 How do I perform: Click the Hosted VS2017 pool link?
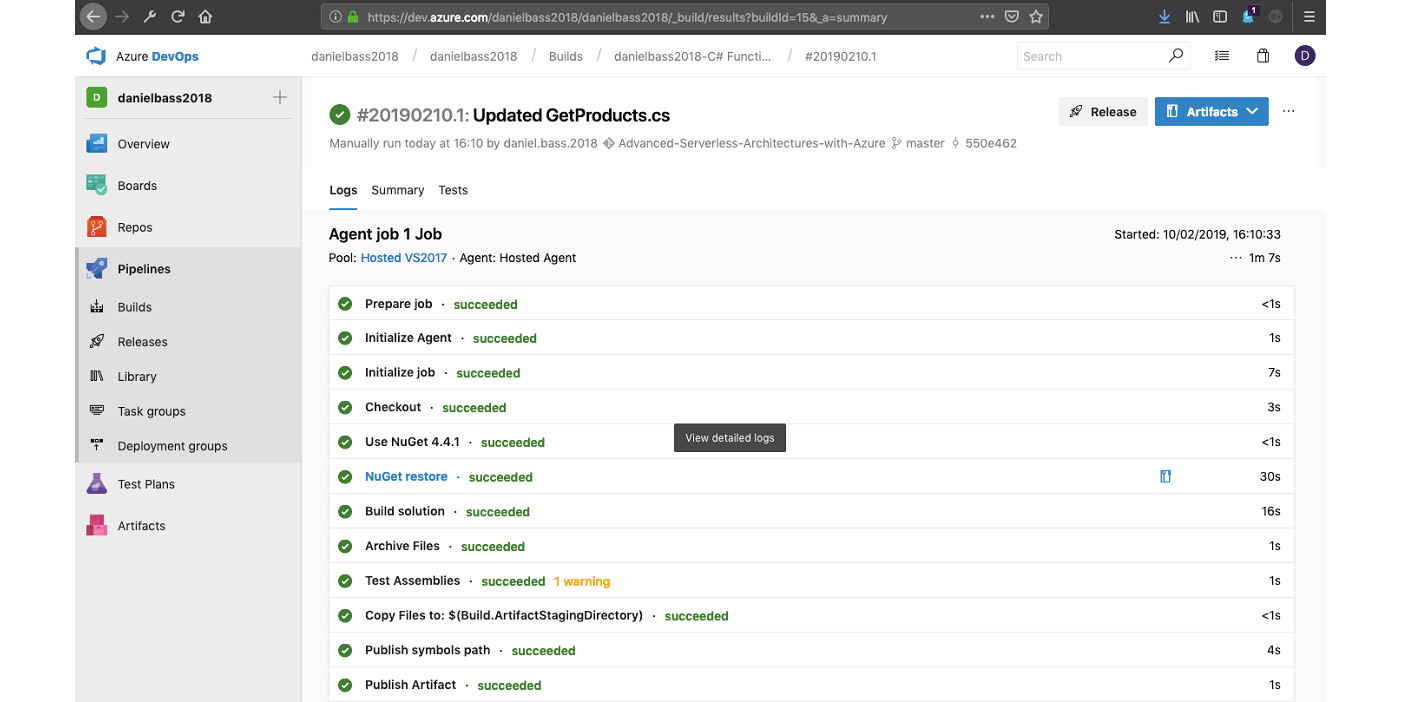[404, 258]
